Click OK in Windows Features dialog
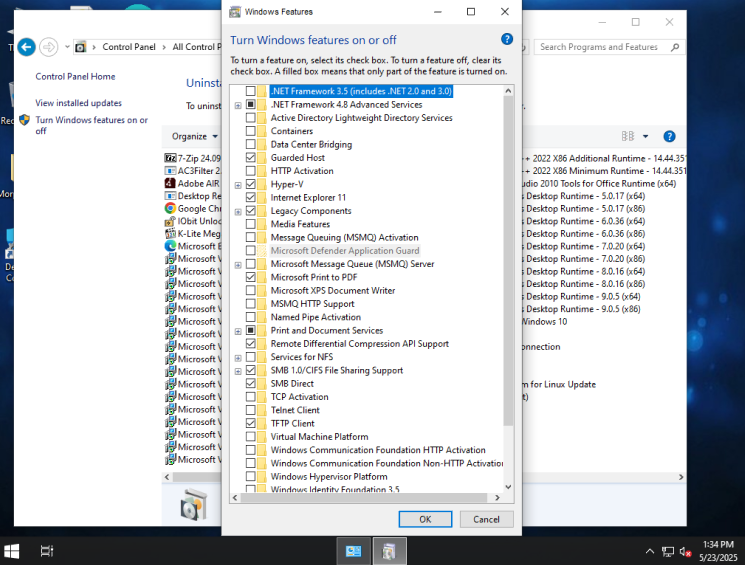Image resolution: width=745 pixels, height=565 pixels. click(x=425, y=519)
